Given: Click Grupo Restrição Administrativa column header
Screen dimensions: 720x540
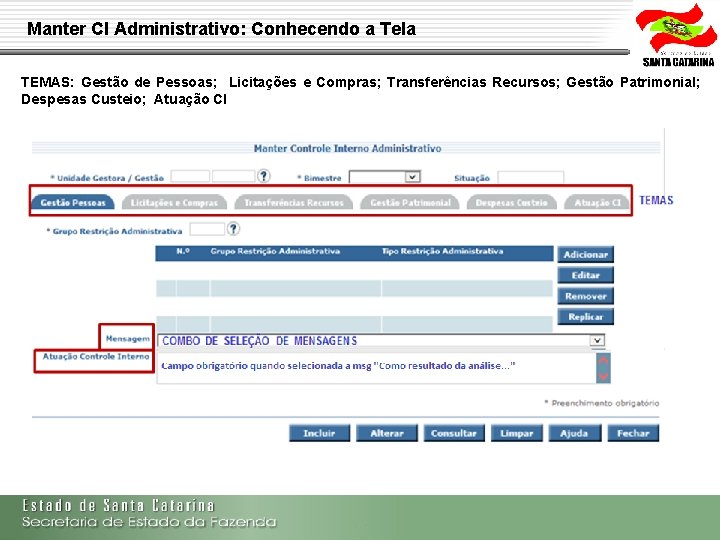Looking at the screenshot, I should pyautogui.click(x=275, y=251).
